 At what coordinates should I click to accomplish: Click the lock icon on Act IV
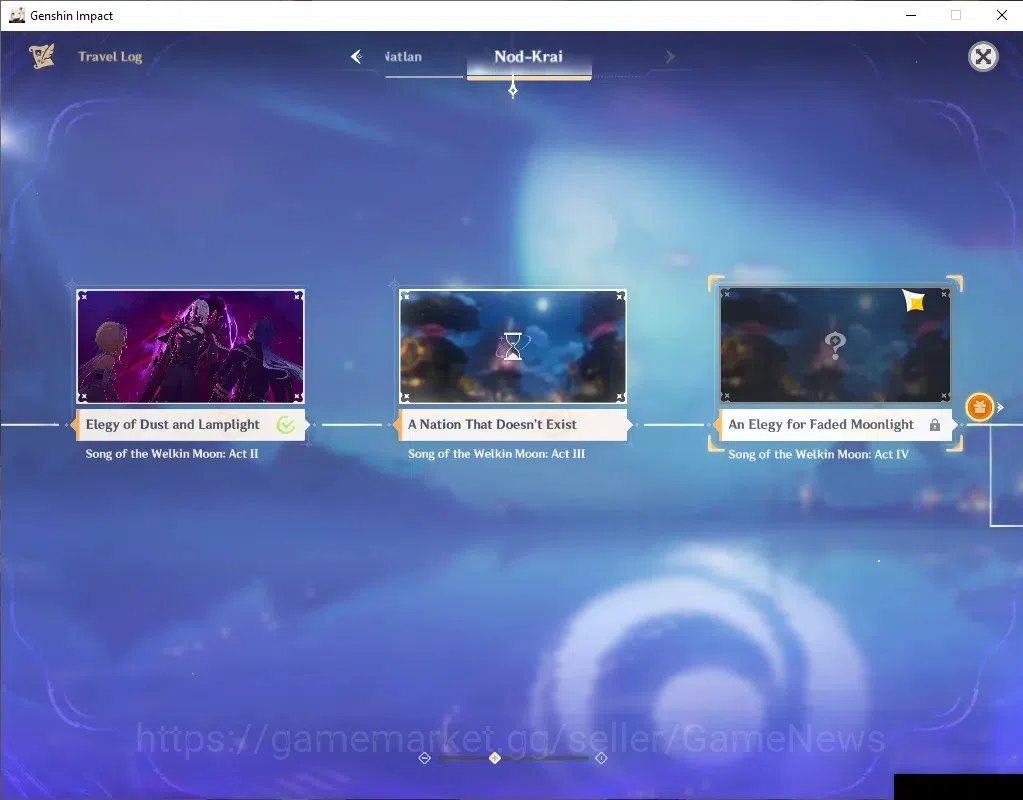click(935, 425)
